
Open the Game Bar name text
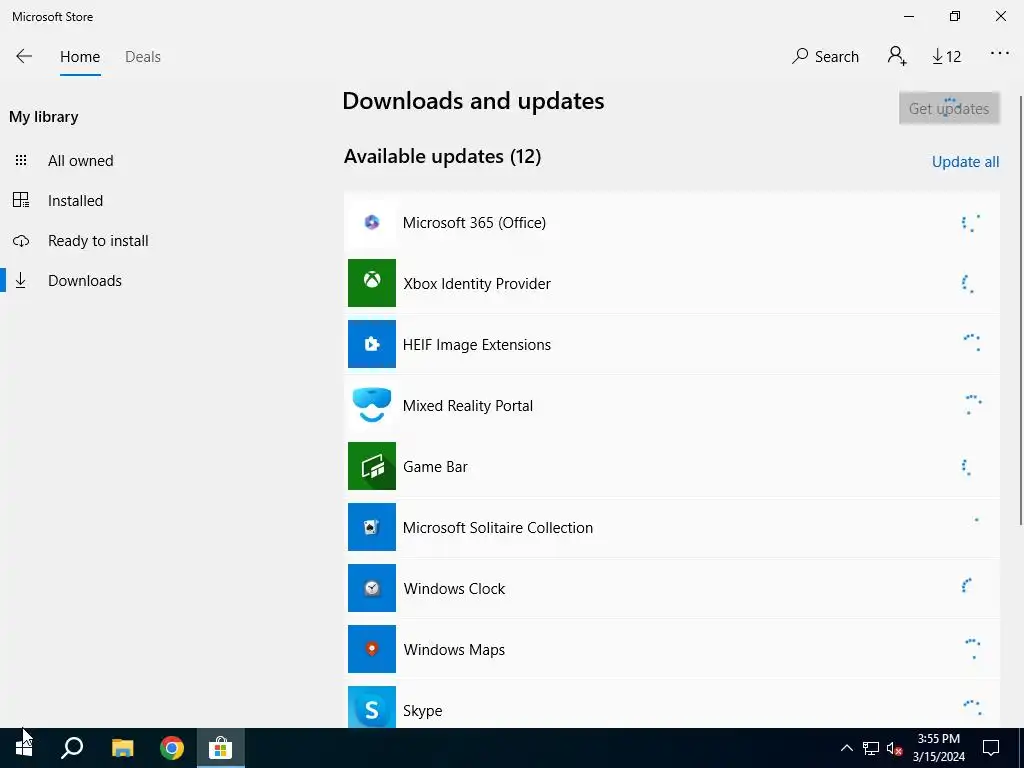click(x=435, y=467)
